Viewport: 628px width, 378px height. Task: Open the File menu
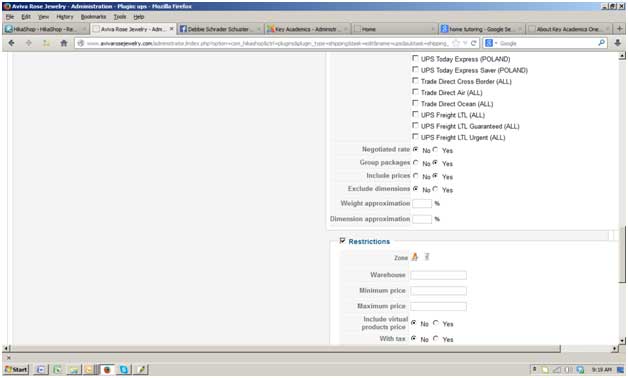click(10, 17)
